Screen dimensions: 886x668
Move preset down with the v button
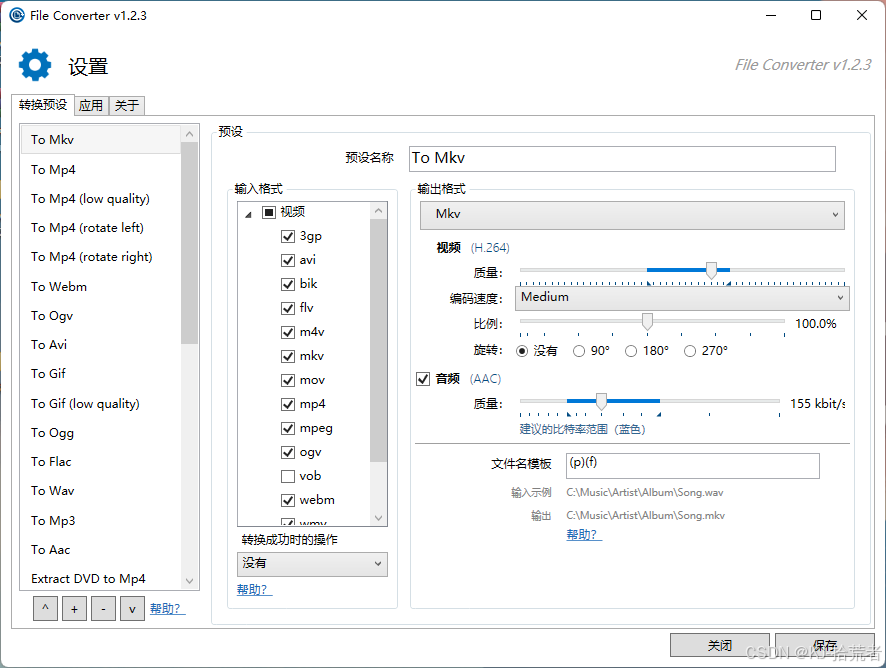[132, 609]
